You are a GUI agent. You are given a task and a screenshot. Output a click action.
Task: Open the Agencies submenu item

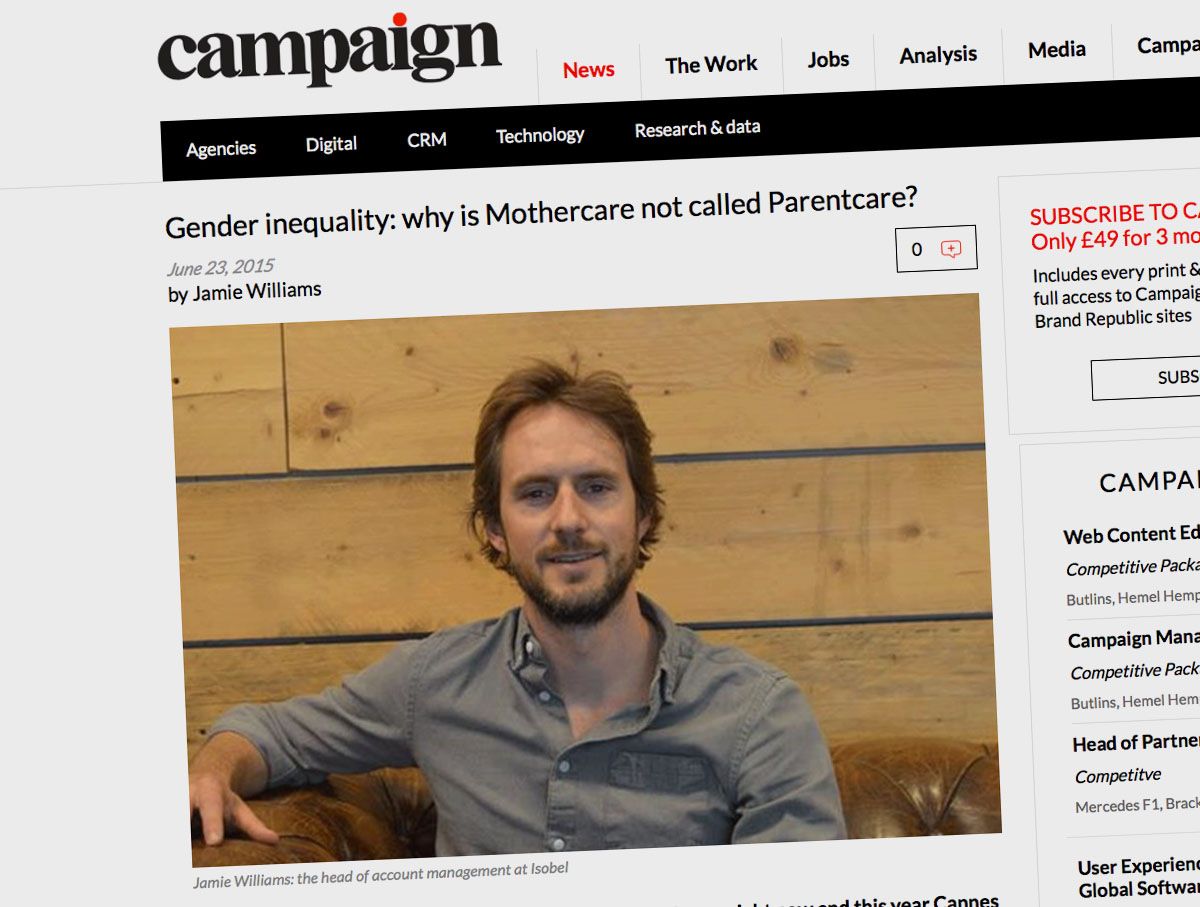pos(221,149)
